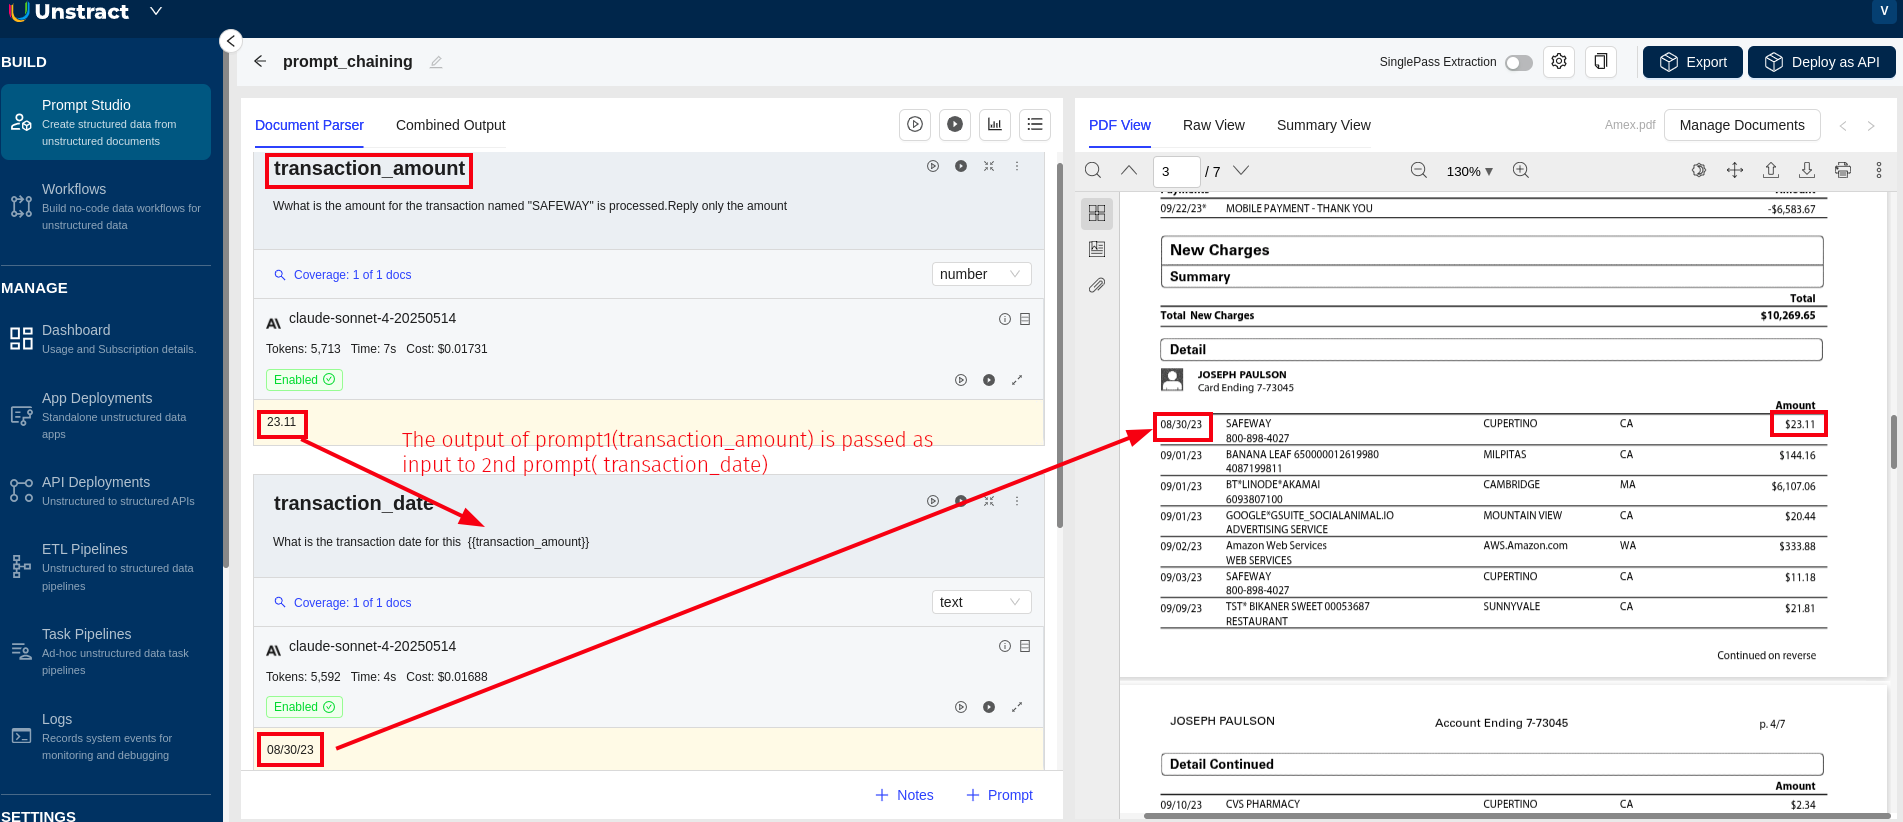The image size is (1903, 822).
Task: Download the PDF document
Action: click(1807, 171)
